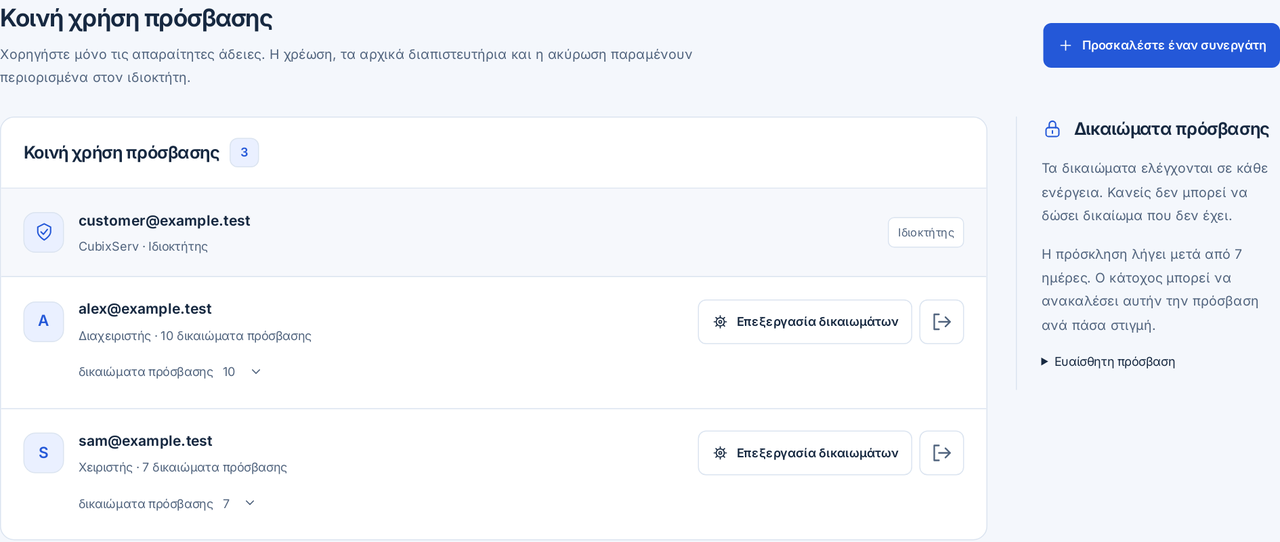Viewport: 1280px width, 542px height.
Task: Click the plus icon on the invite button
Action: coord(1065,45)
